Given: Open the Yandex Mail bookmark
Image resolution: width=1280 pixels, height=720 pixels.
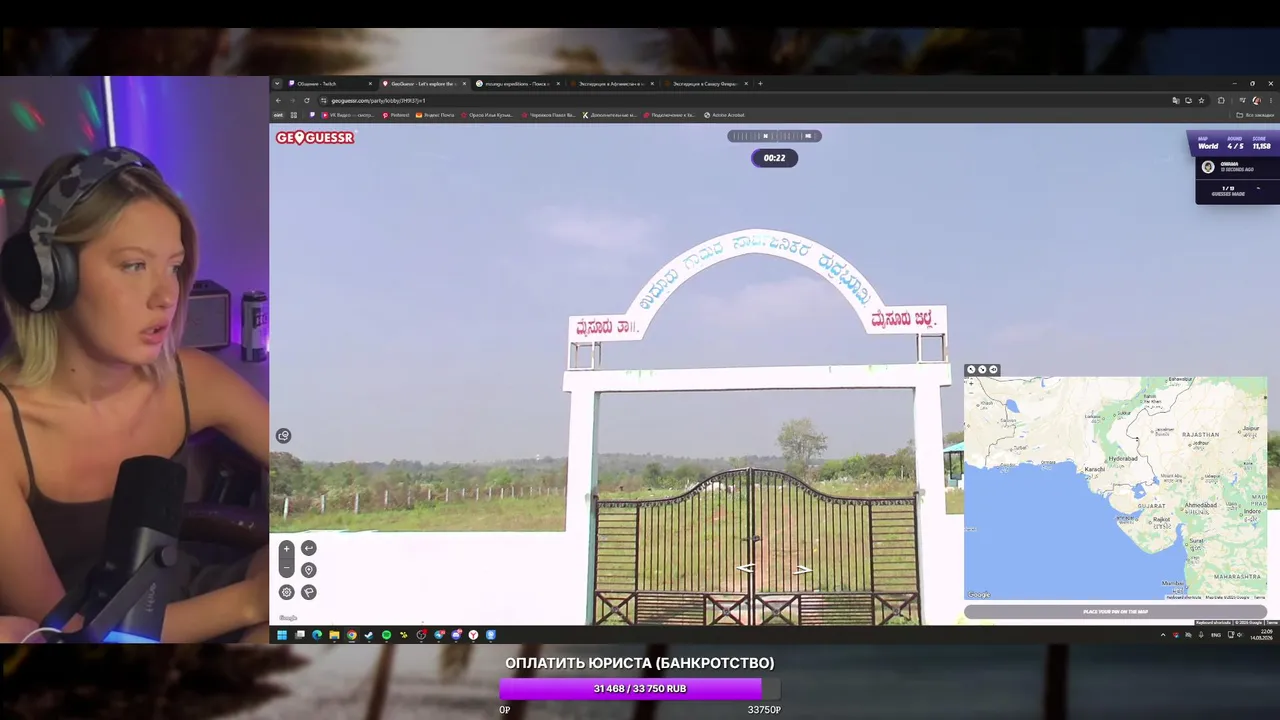Looking at the screenshot, I should coord(435,115).
